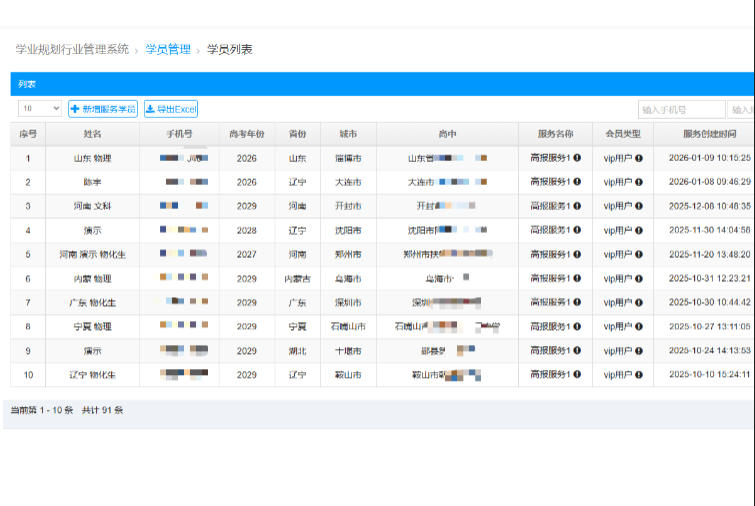Click the 城市 column header
Screen dimensions: 755x506
[348, 134]
